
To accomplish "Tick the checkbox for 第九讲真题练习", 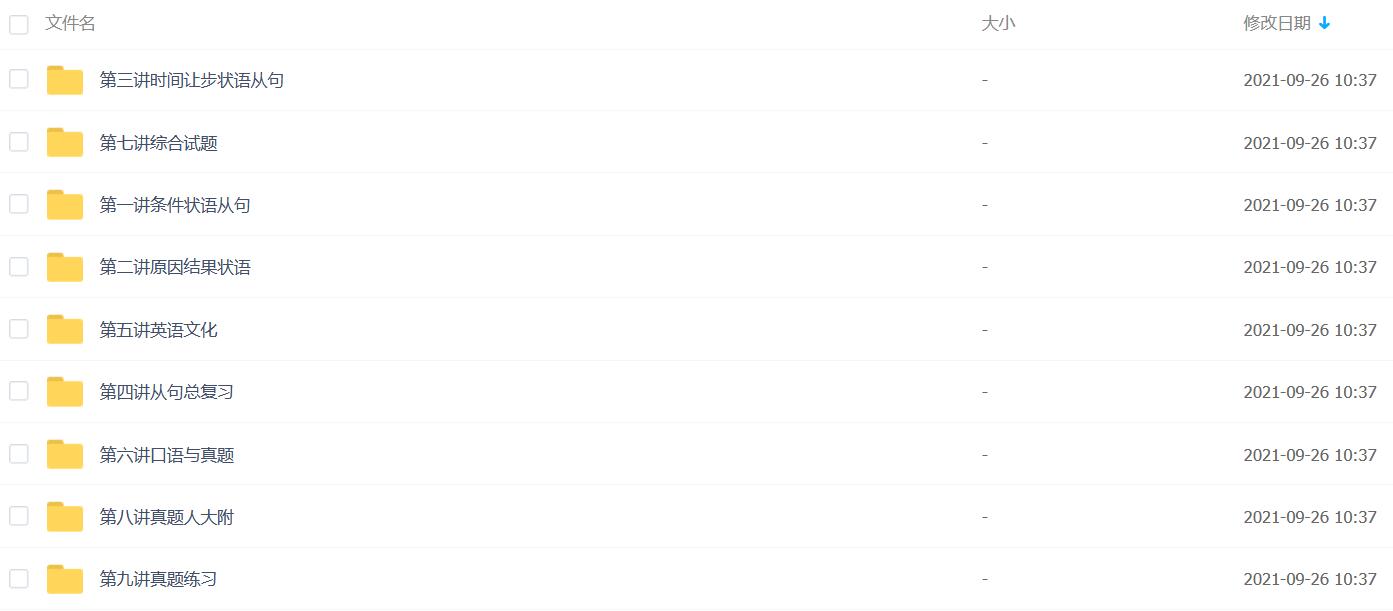I will [19, 578].
